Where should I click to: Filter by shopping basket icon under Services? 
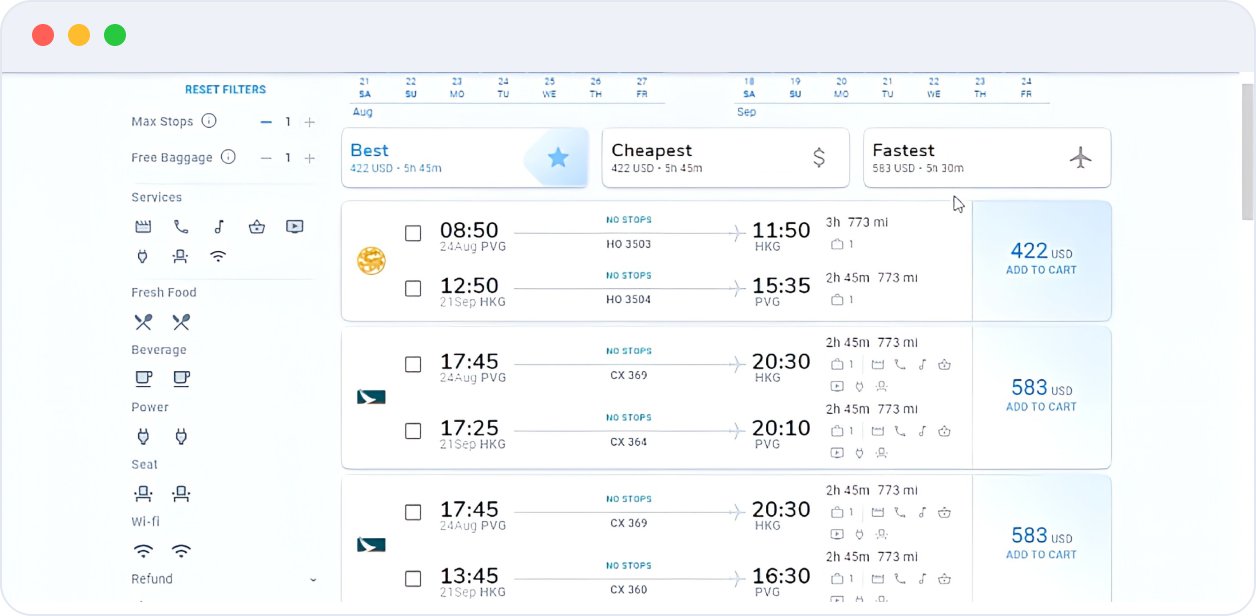[257, 227]
